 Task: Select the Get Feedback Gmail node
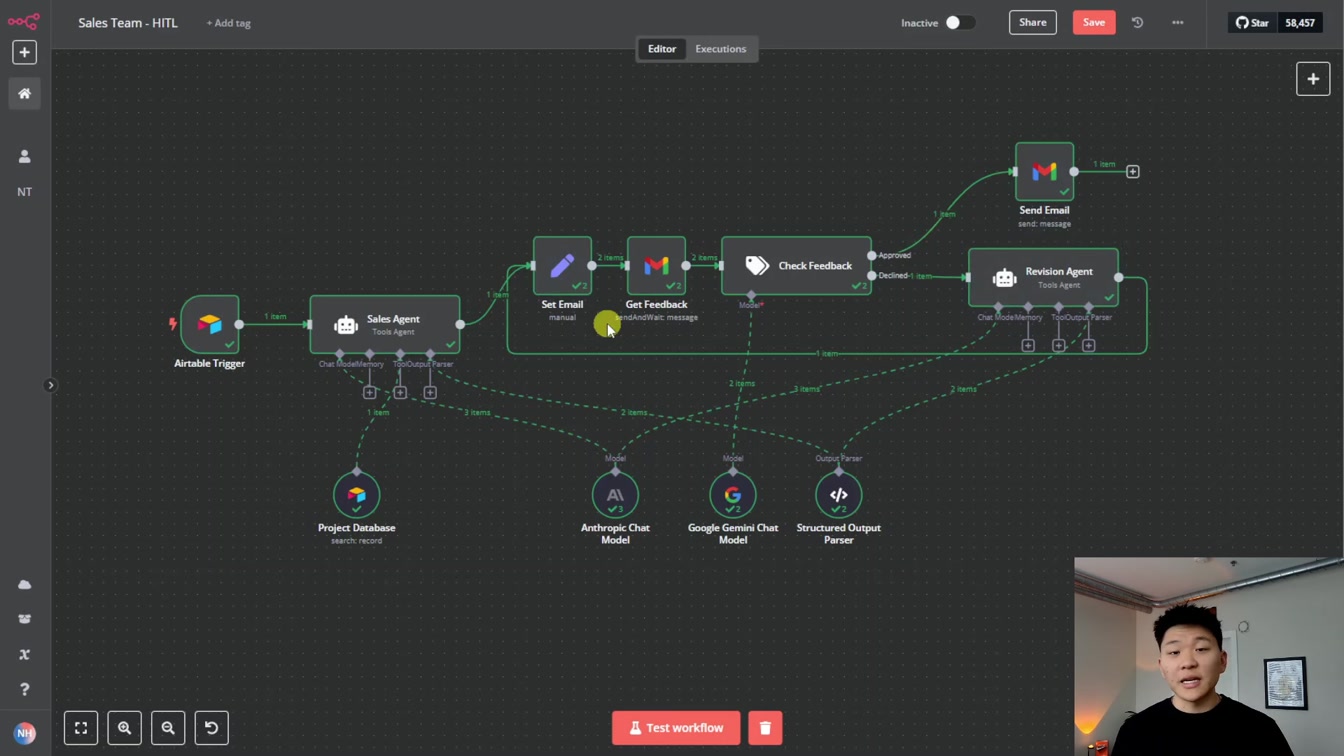click(656, 265)
